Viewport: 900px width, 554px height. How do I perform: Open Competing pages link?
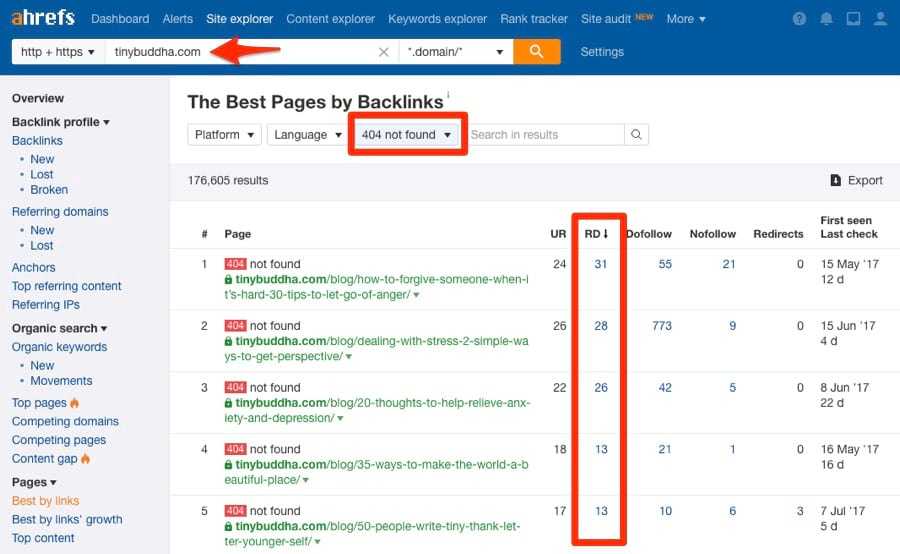[x=59, y=440]
